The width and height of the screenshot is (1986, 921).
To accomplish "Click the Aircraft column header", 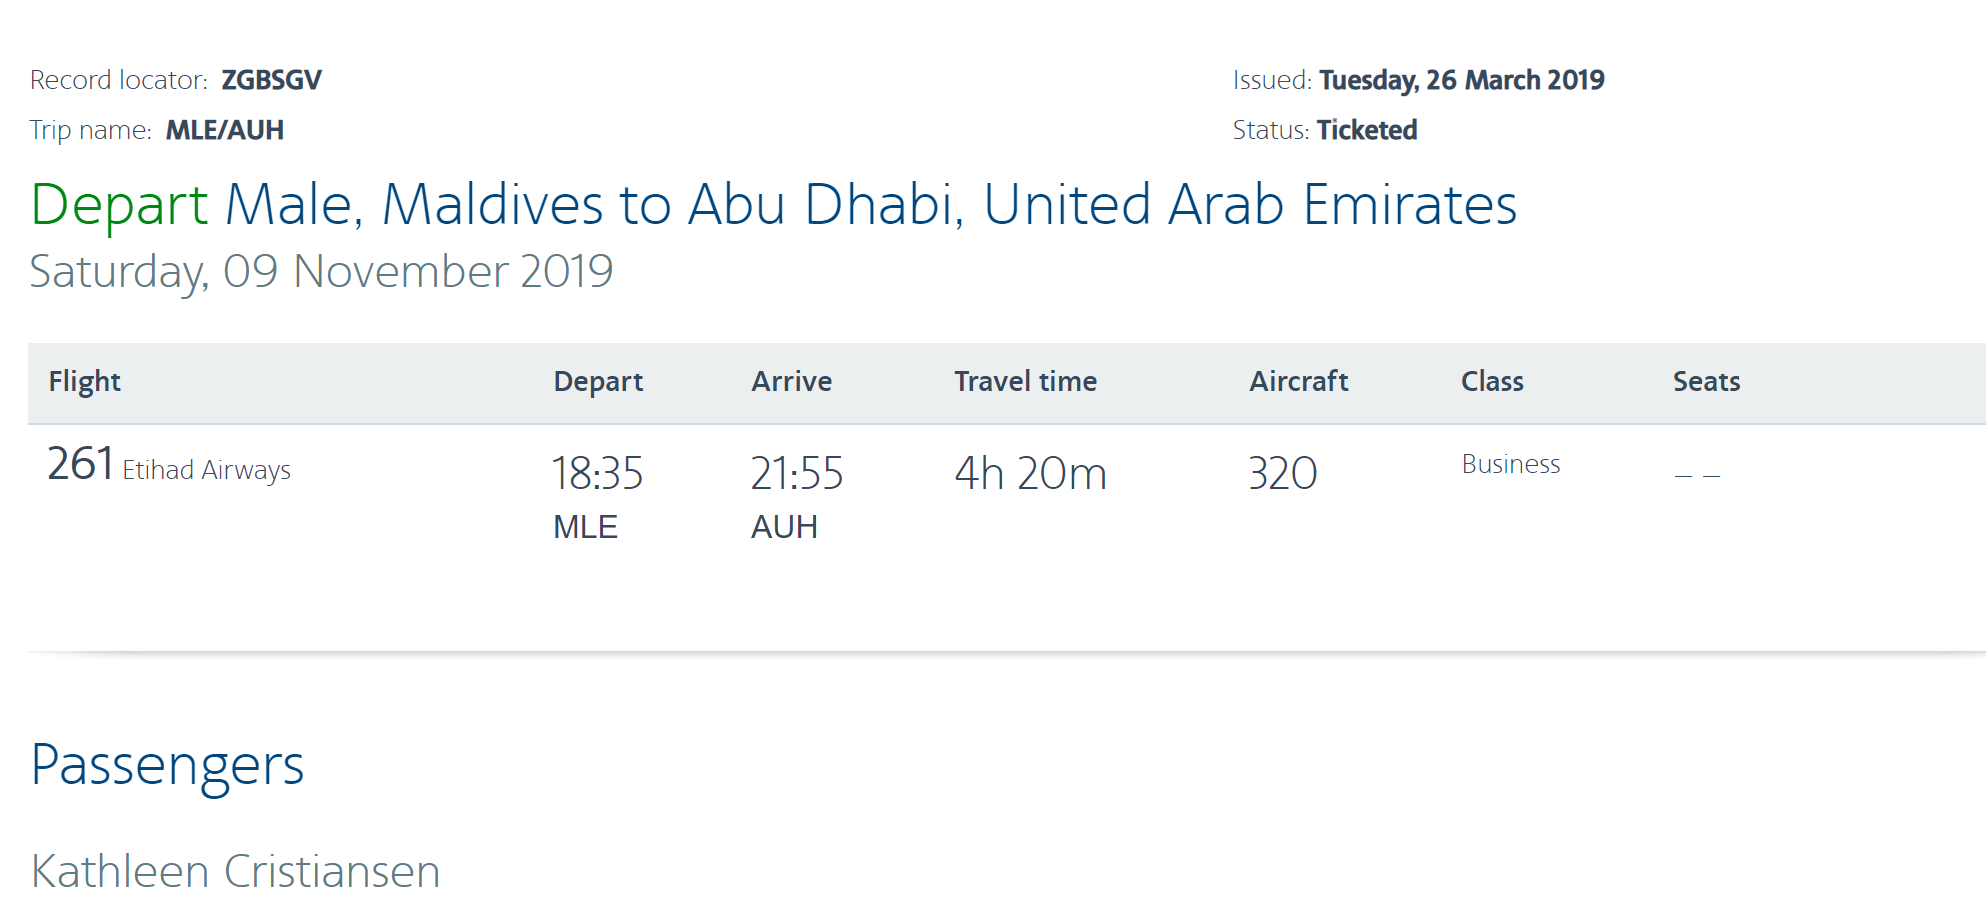I will 1298,381.
